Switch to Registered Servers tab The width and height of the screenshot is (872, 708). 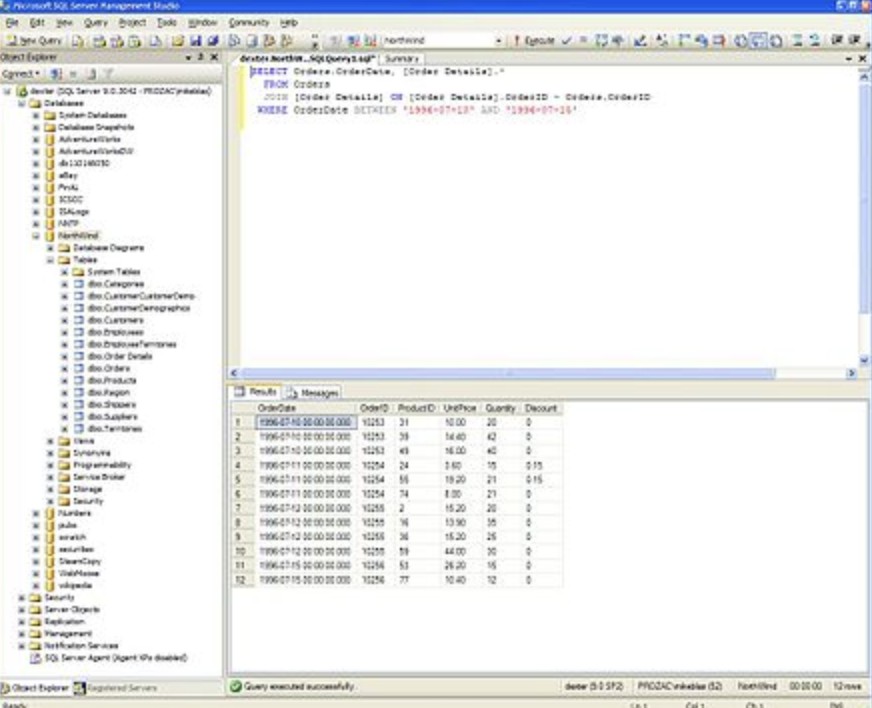tap(116, 688)
